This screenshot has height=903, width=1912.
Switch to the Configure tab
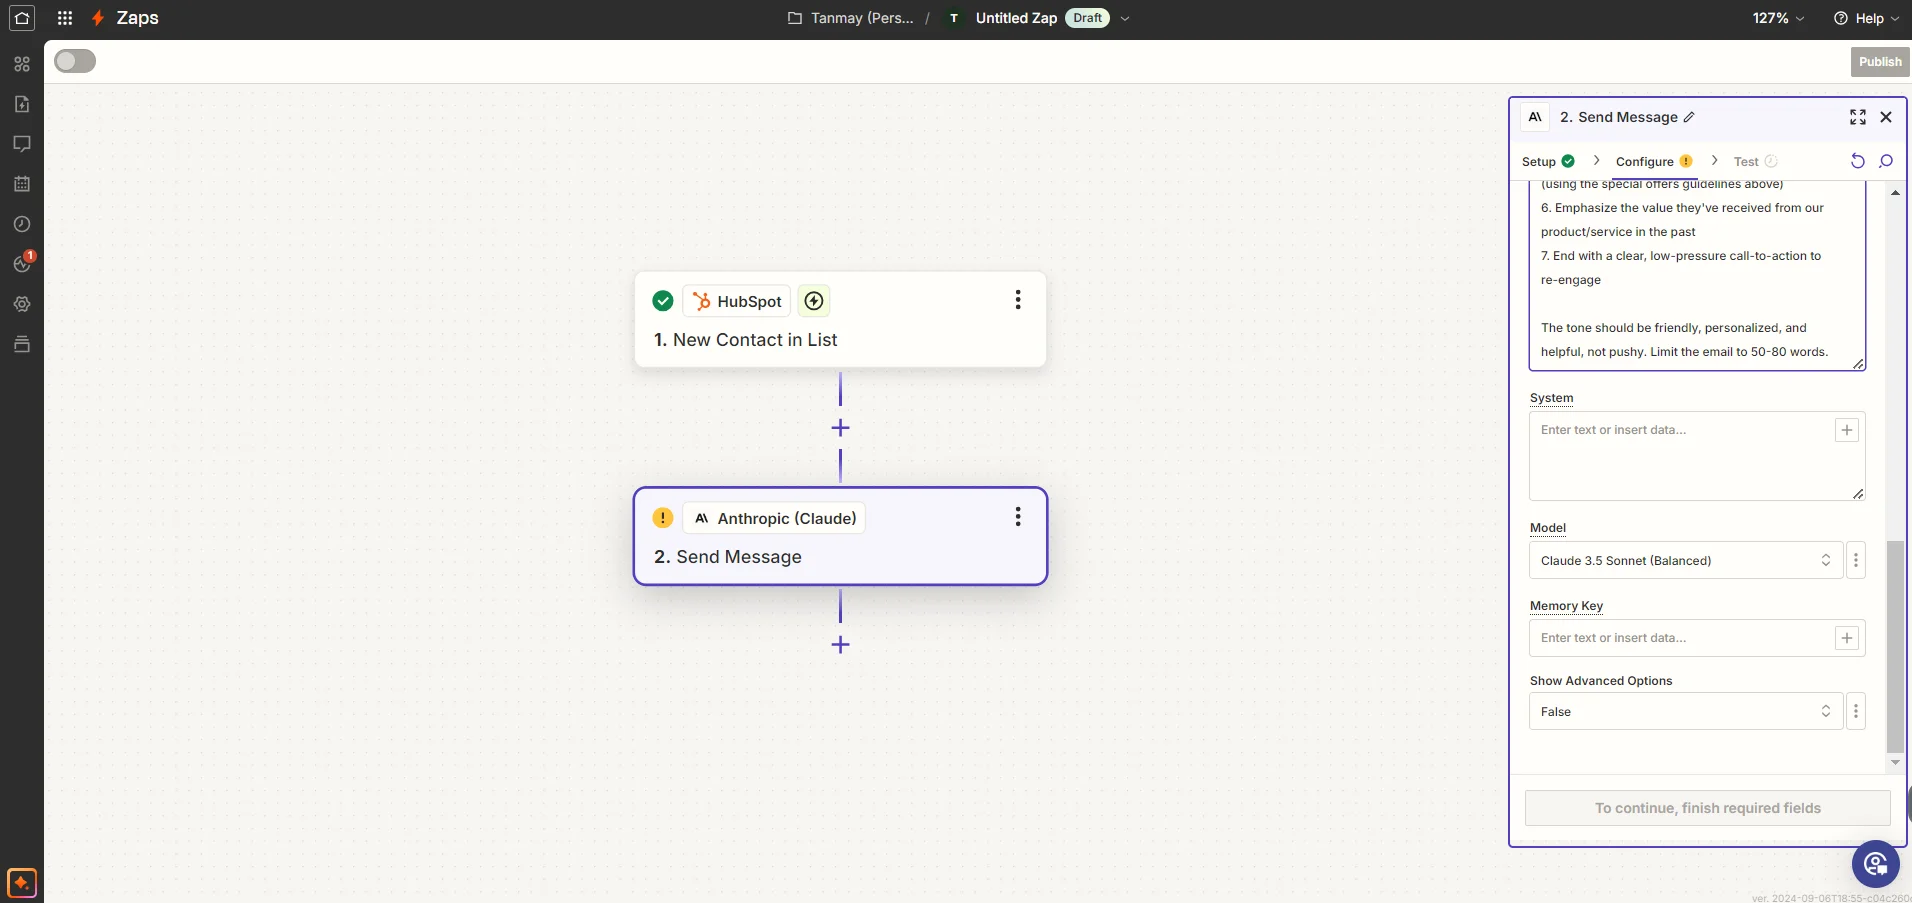pos(1654,161)
